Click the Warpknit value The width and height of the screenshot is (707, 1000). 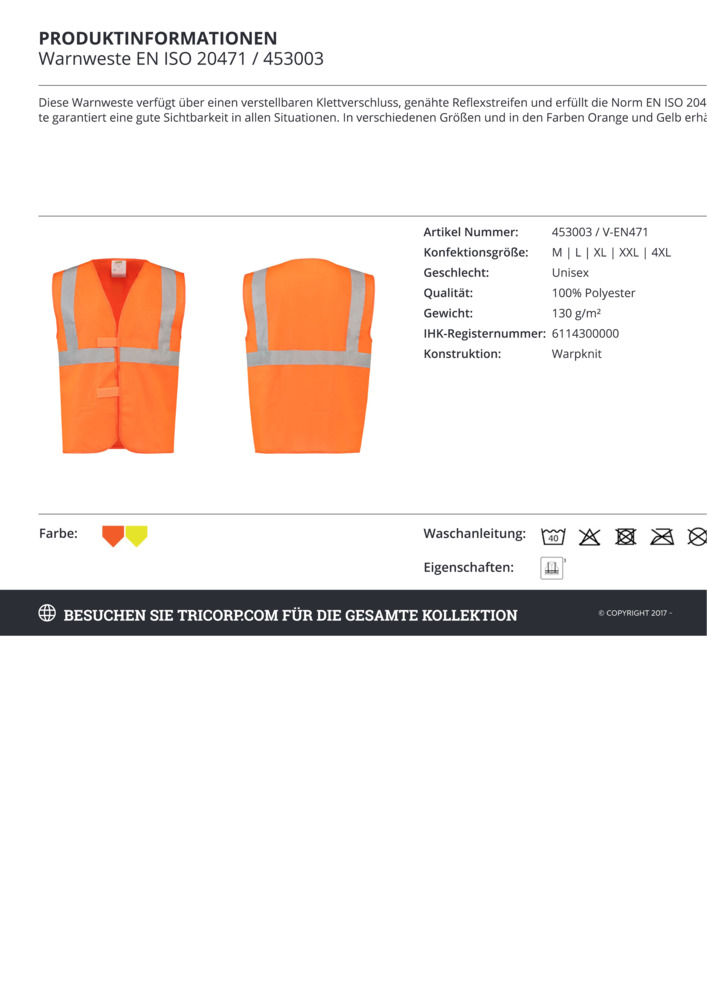tap(576, 354)
